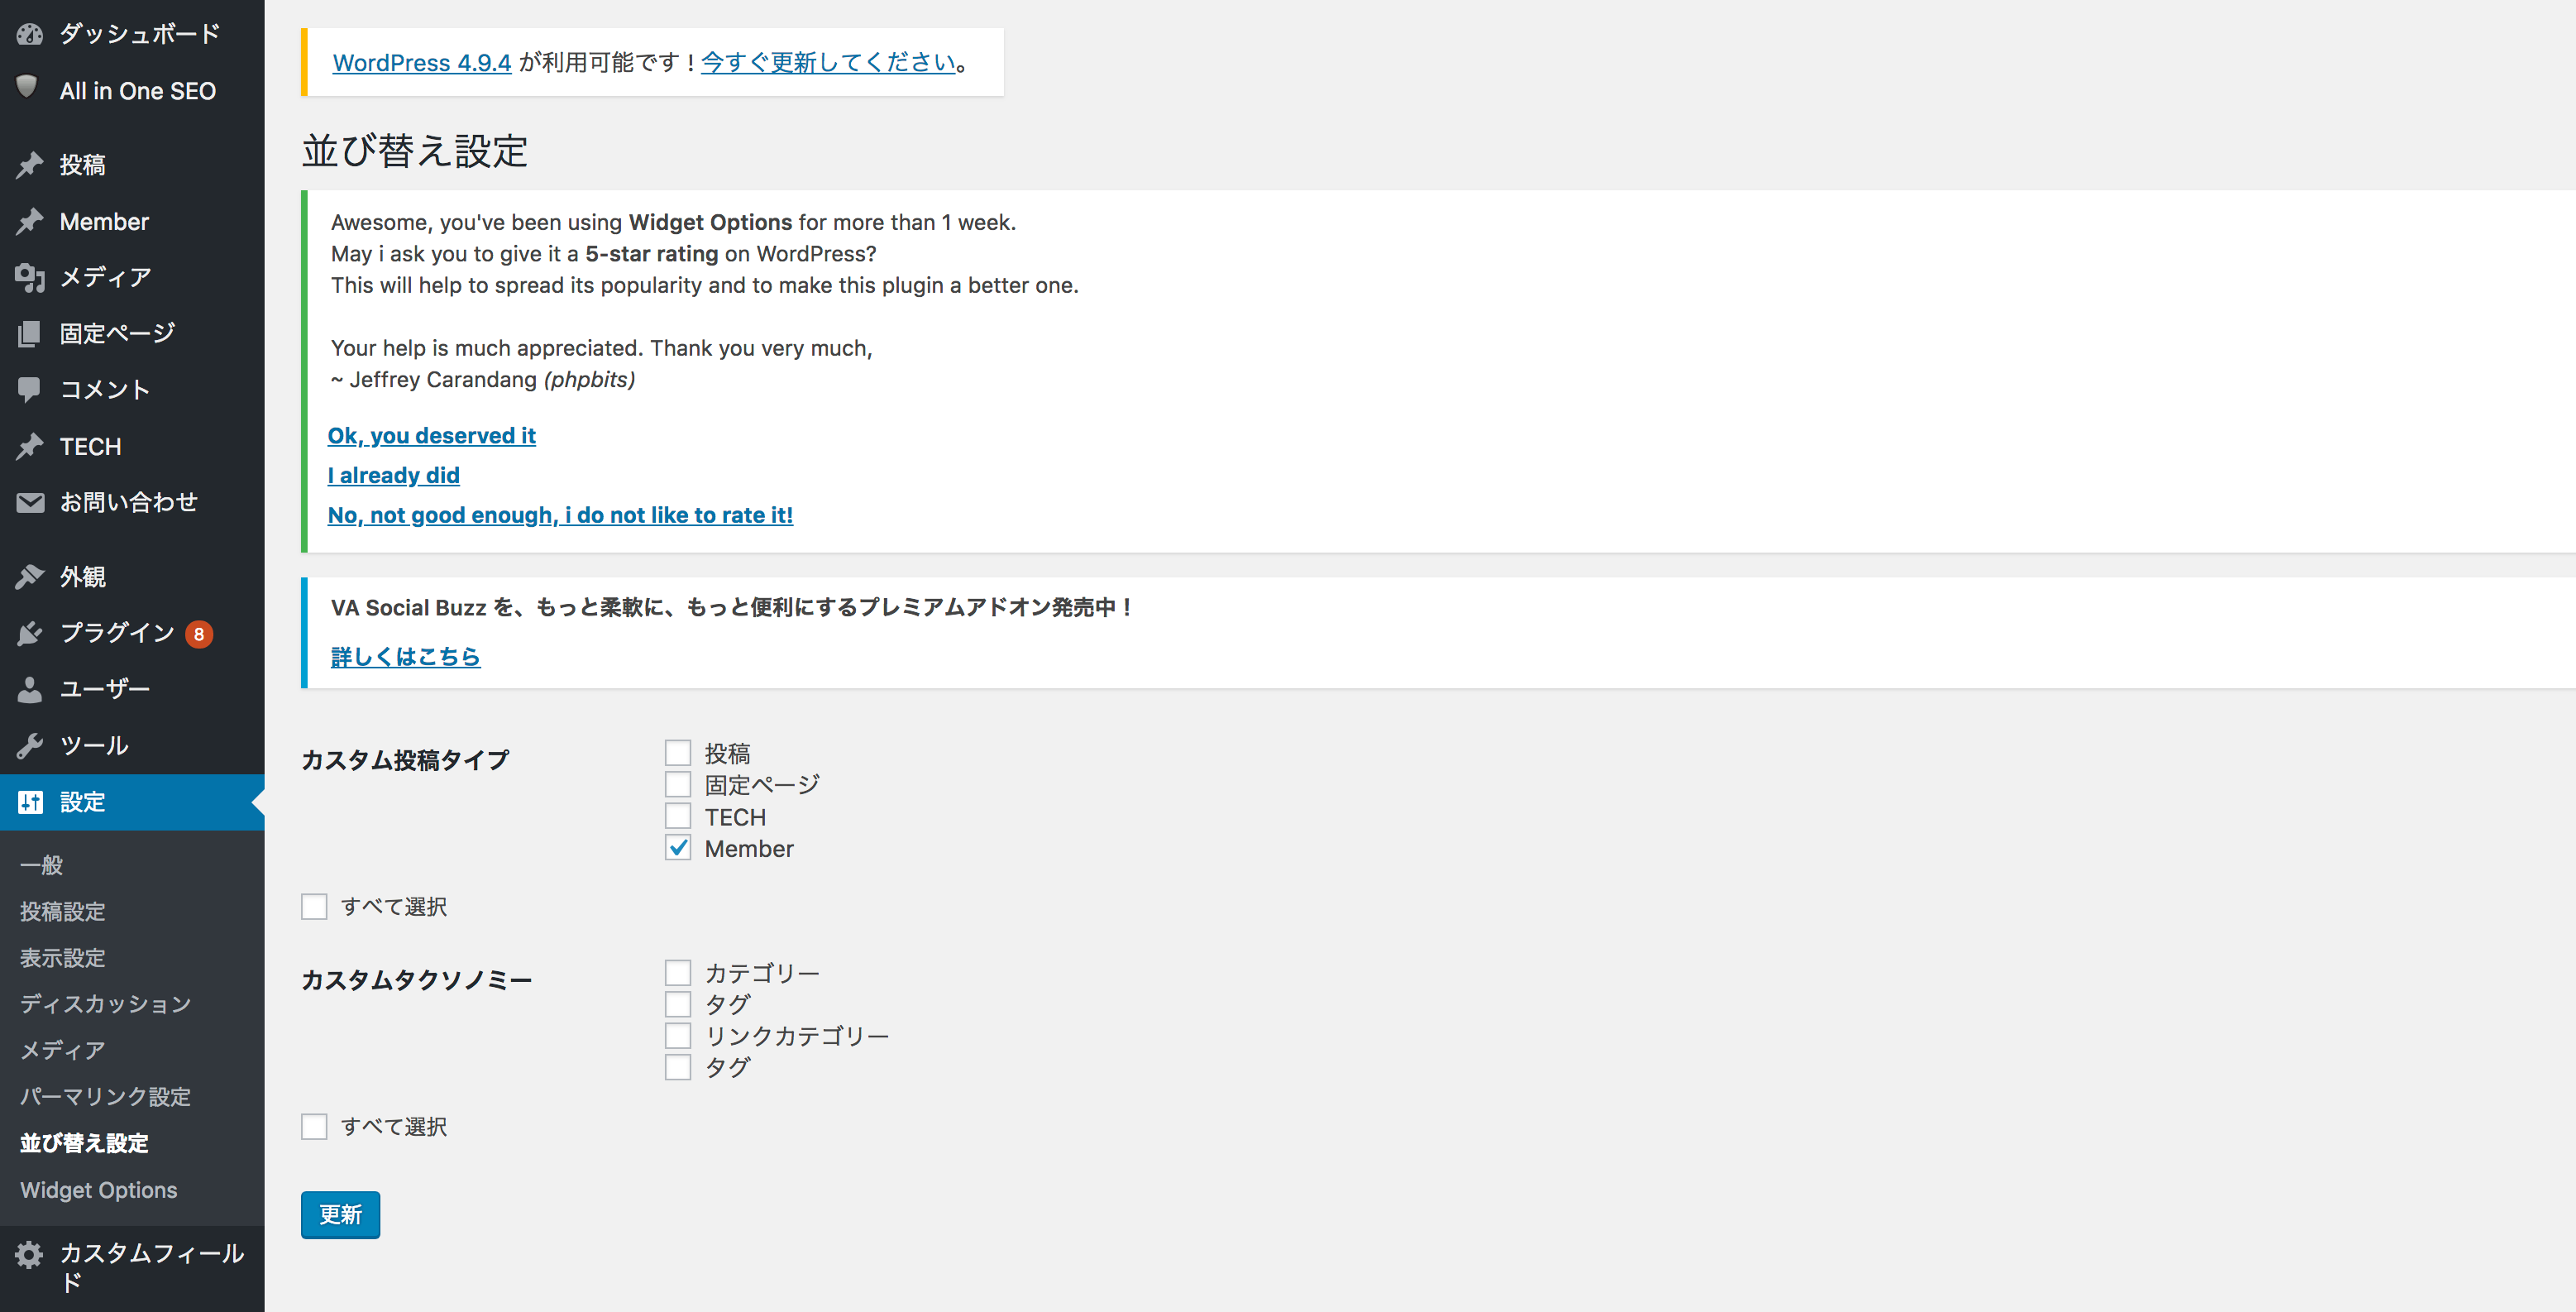Click the 更新 save button
This screenshot has width=2576, height=1312.
tap(340, 1214)
